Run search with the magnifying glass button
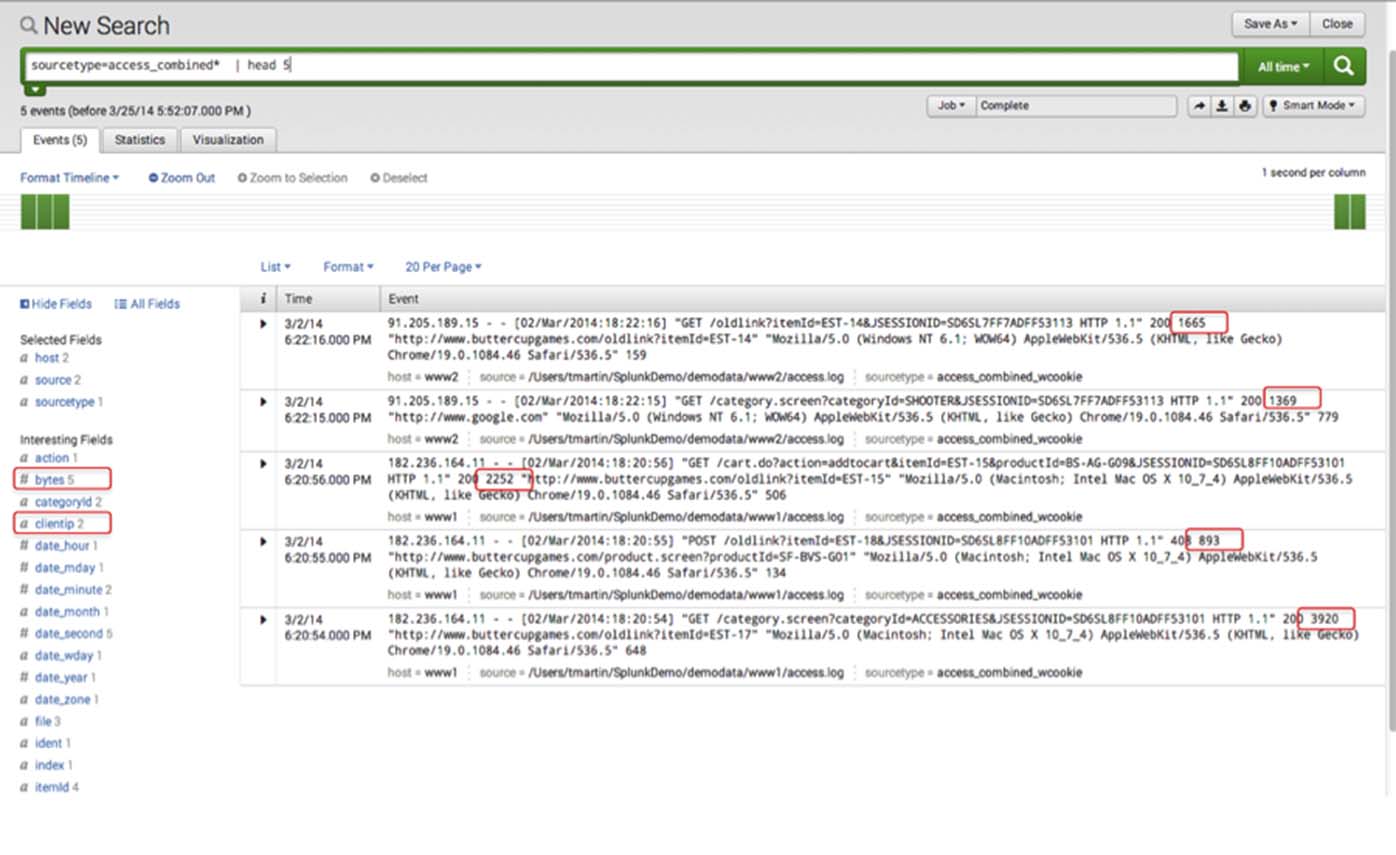The height and width of the screenshot is (855, 1396). coord(1344,66)
